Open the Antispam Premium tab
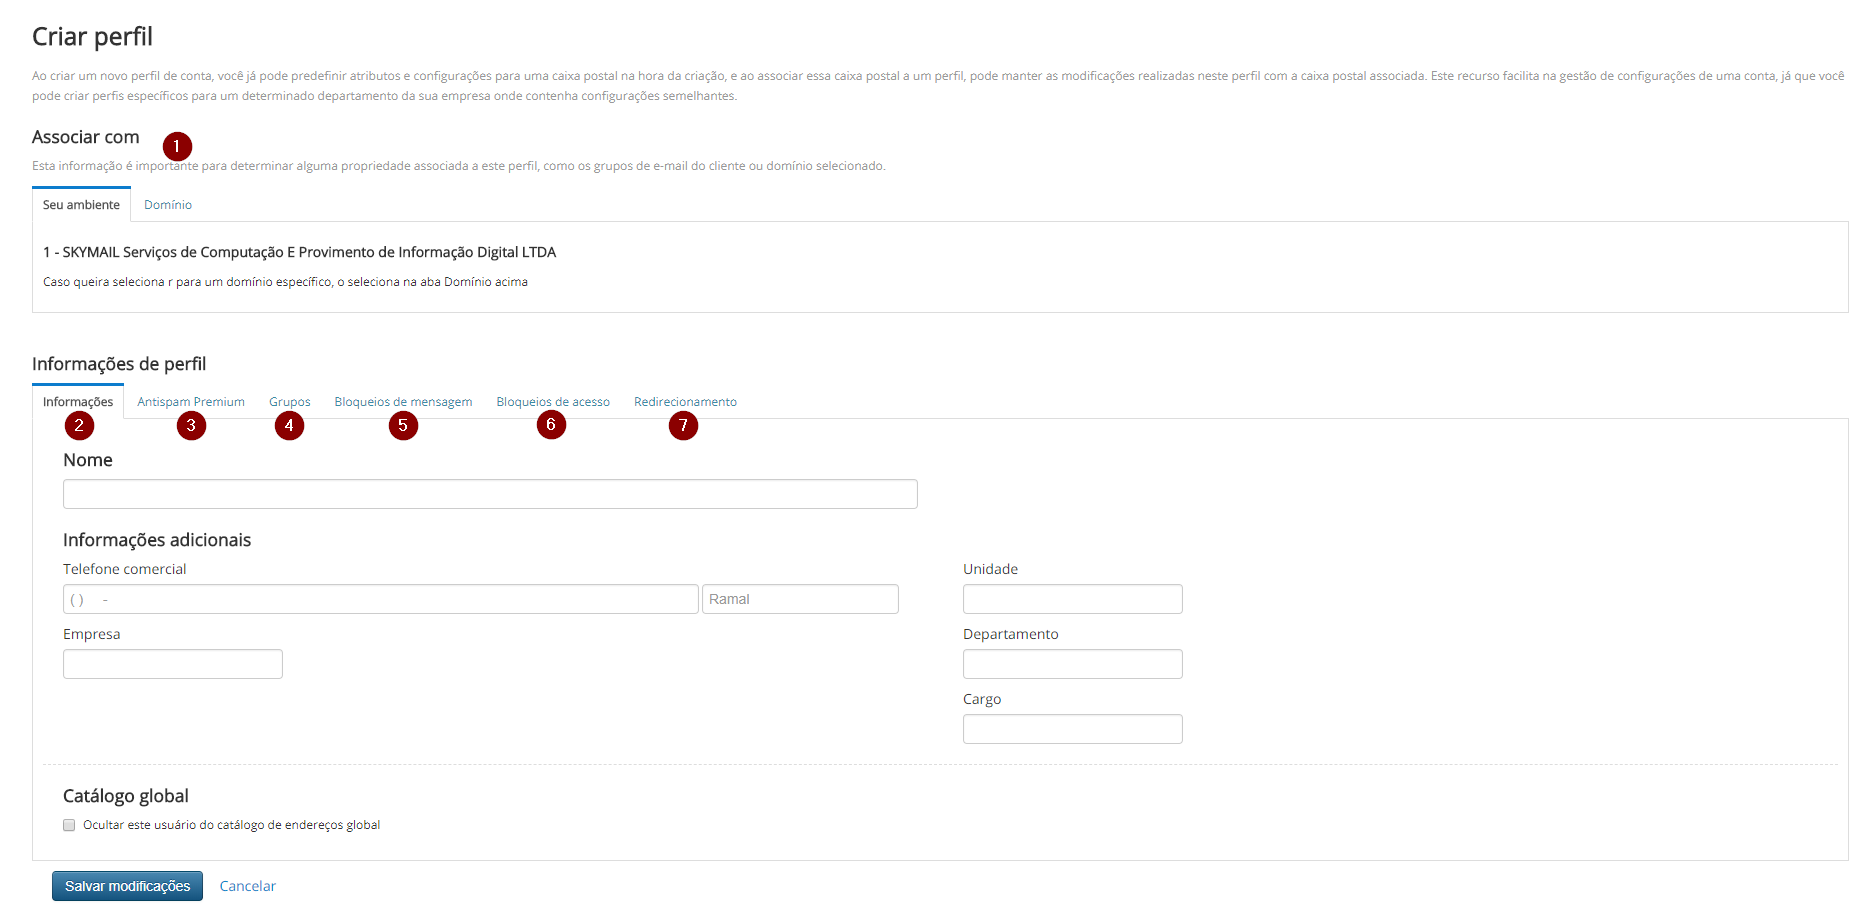The width and height of the screenshot is (1860, 907). [x=191, y=402]
